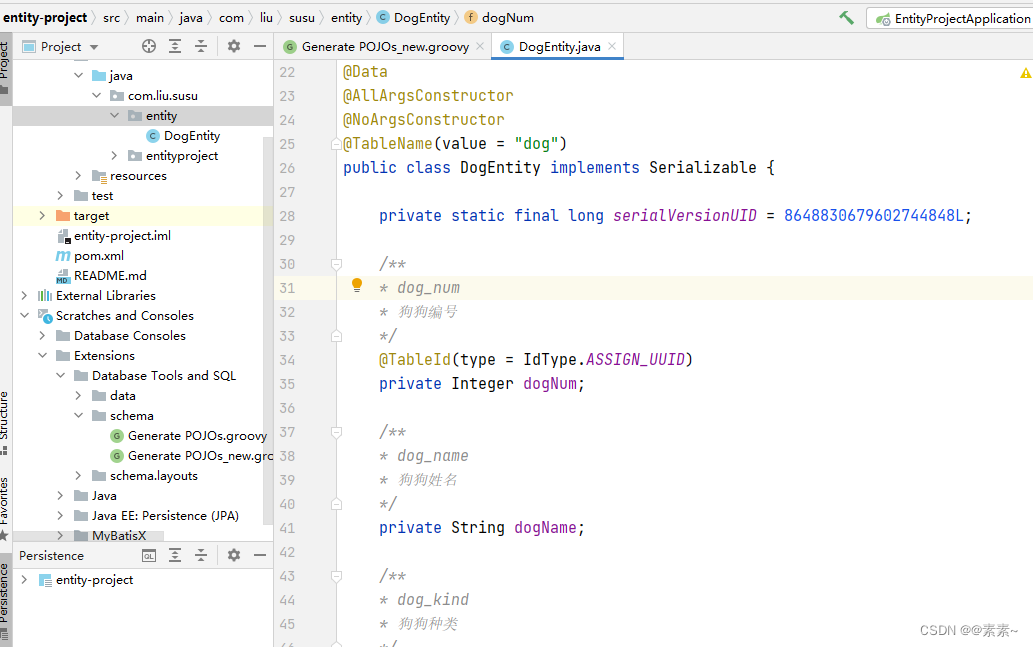Image resolution: width=1033 pixels, height=647 pixels.
Task: Hide the Project tool window
Action: pyautogui.click(x=260, y=46)
